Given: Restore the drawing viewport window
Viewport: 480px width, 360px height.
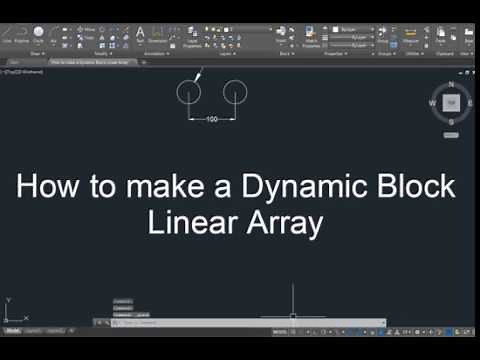Looking at the screenshot, I should click(467, 72).
